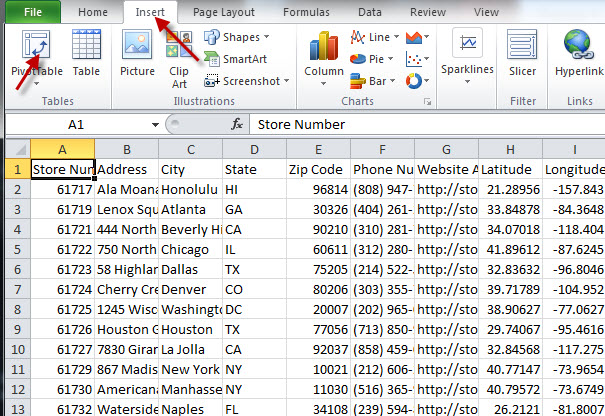
Task: Insert a Table from the ribbon
Action: pos(86,53)
